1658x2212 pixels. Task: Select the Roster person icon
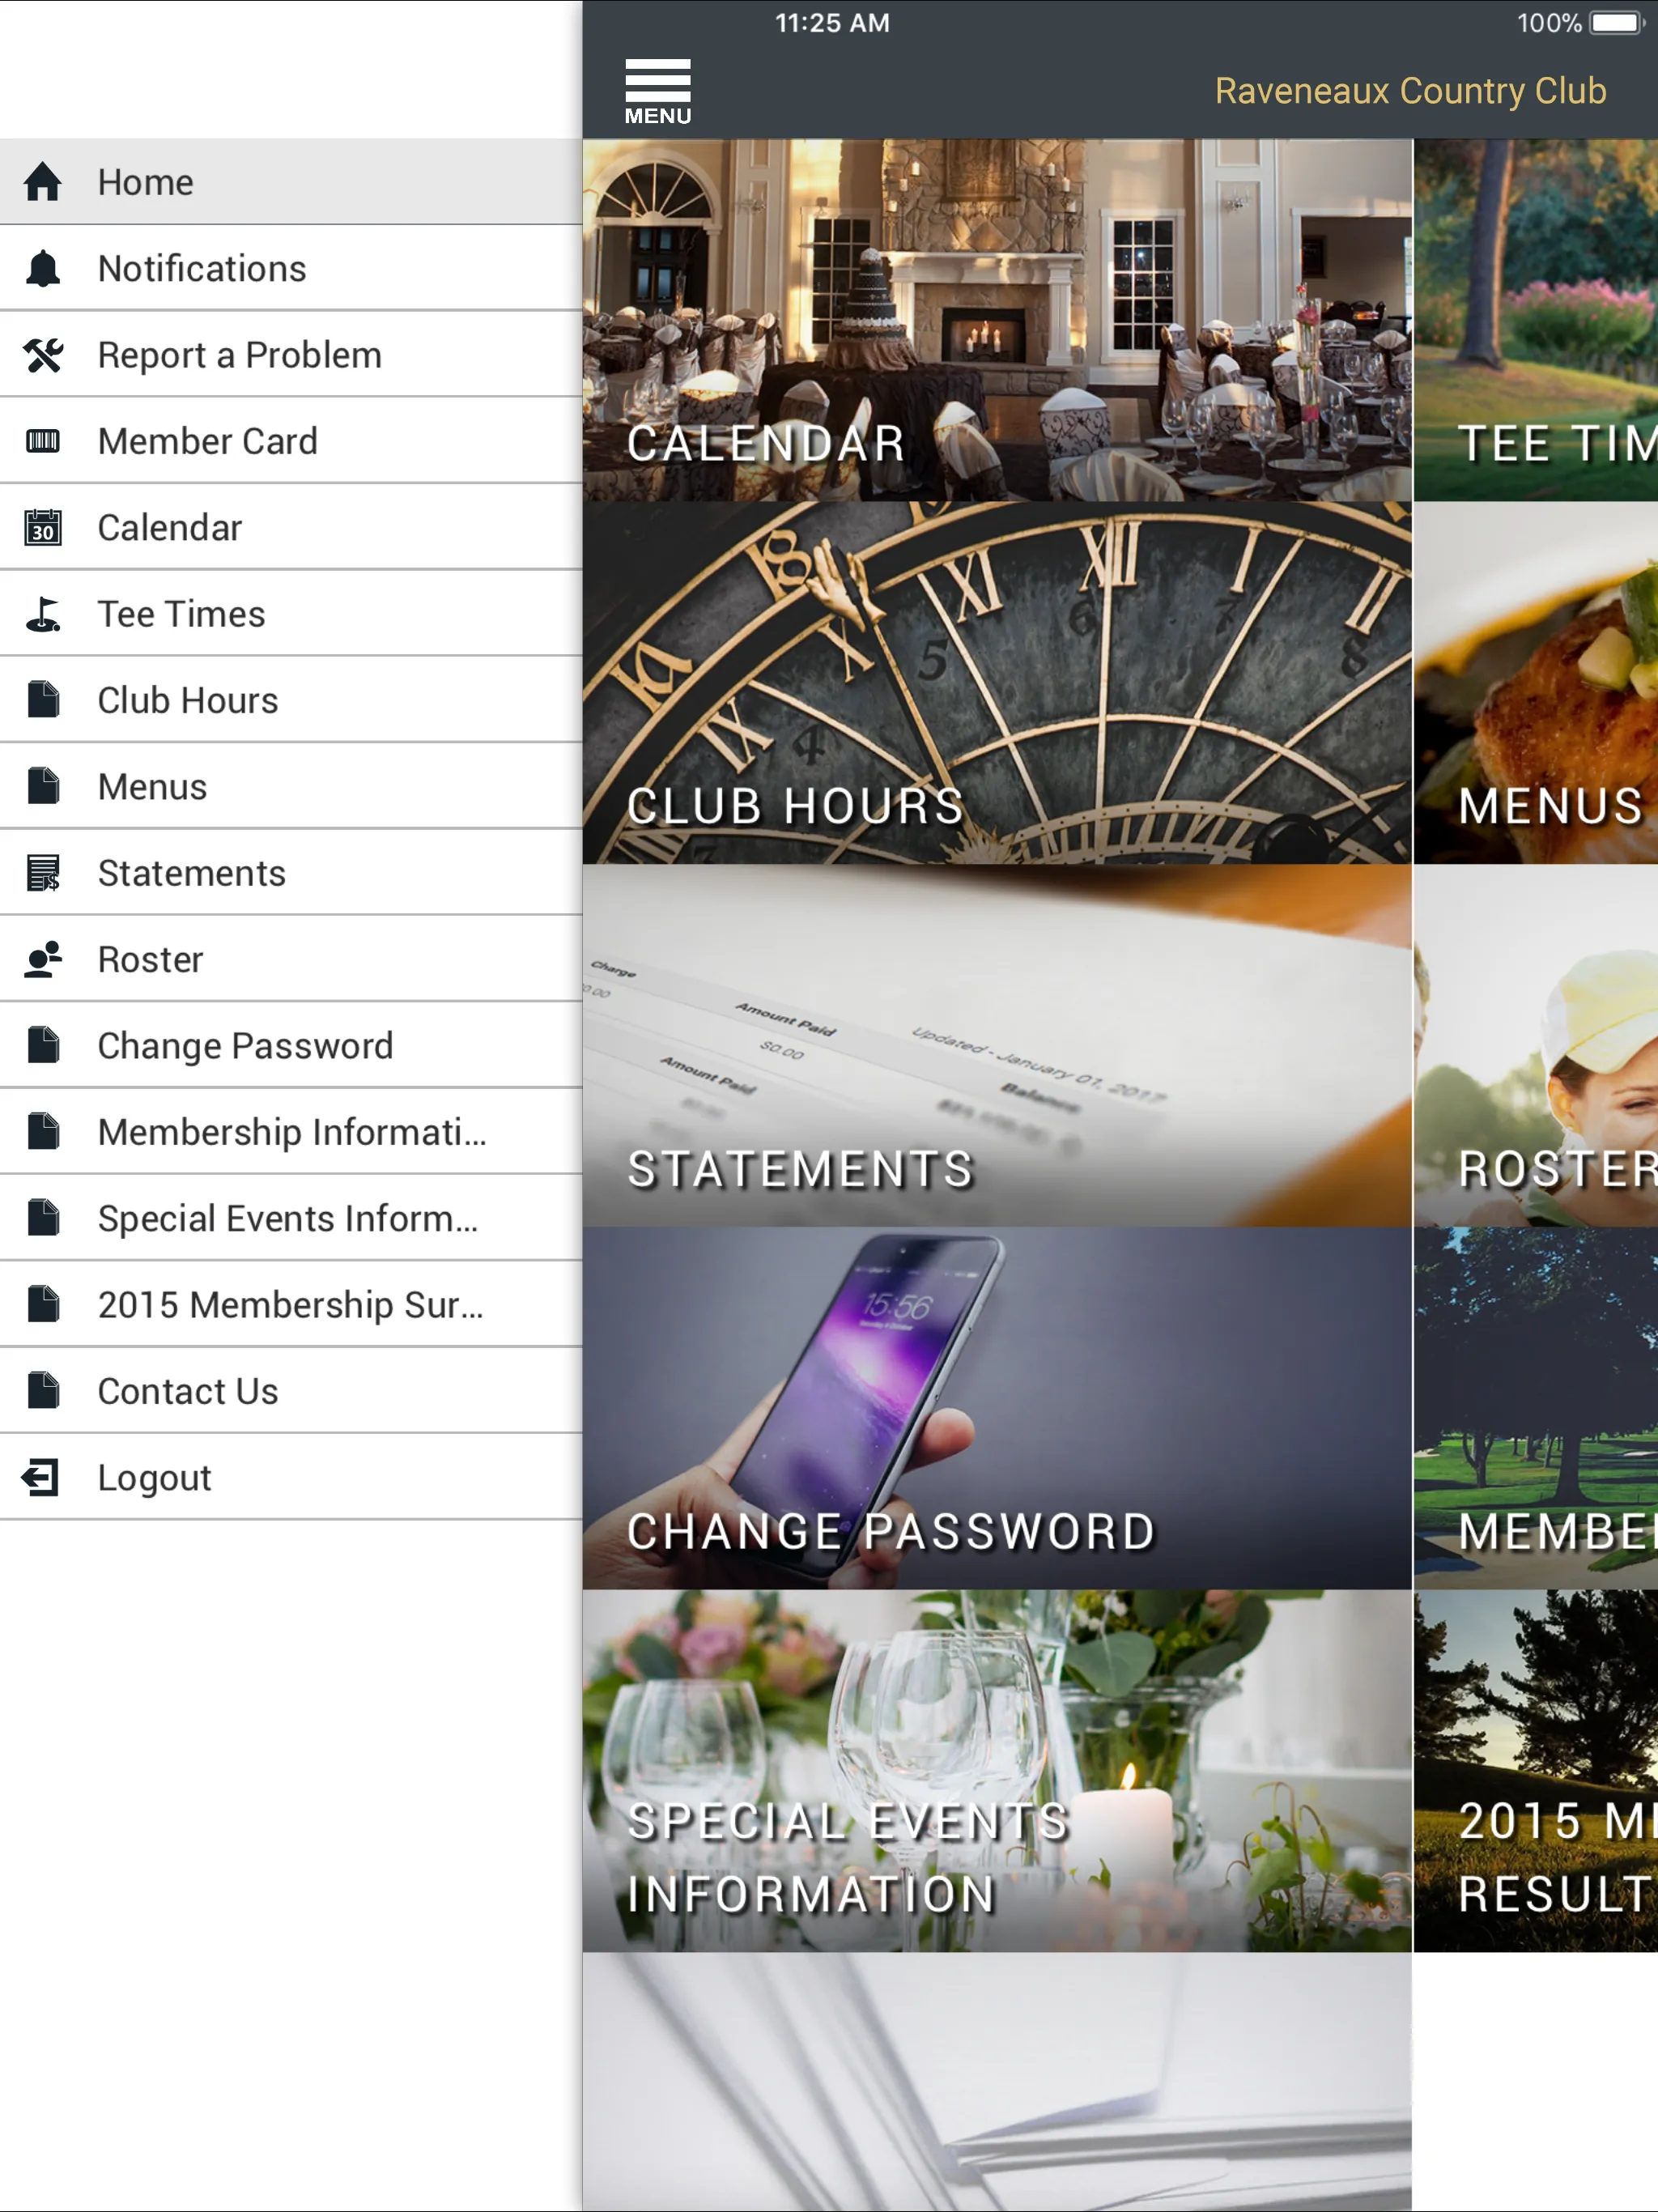45,958
